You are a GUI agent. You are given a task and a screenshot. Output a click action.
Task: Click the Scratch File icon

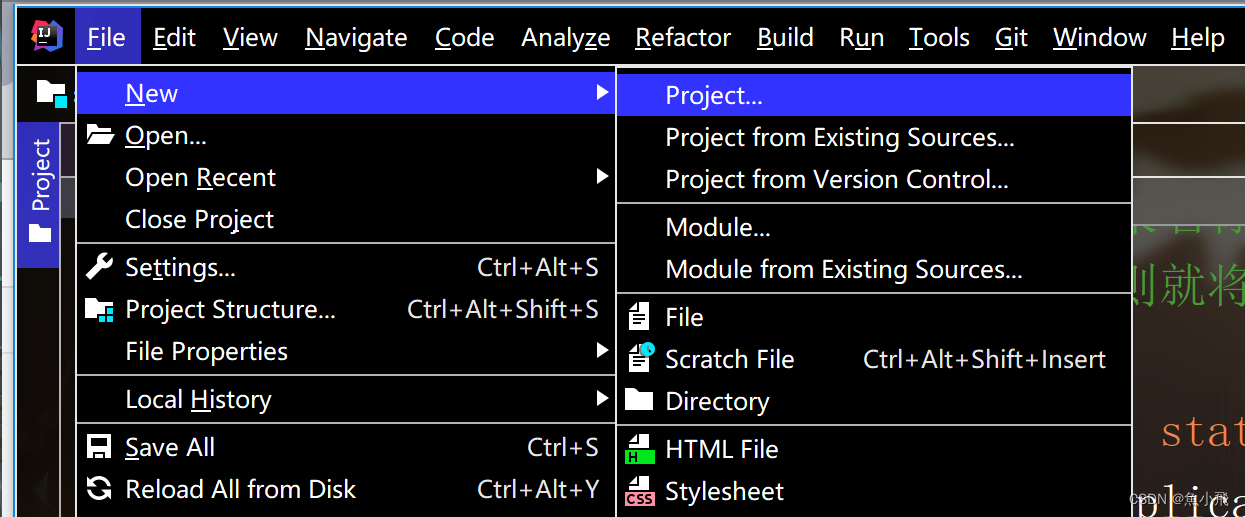coord(639,359)
